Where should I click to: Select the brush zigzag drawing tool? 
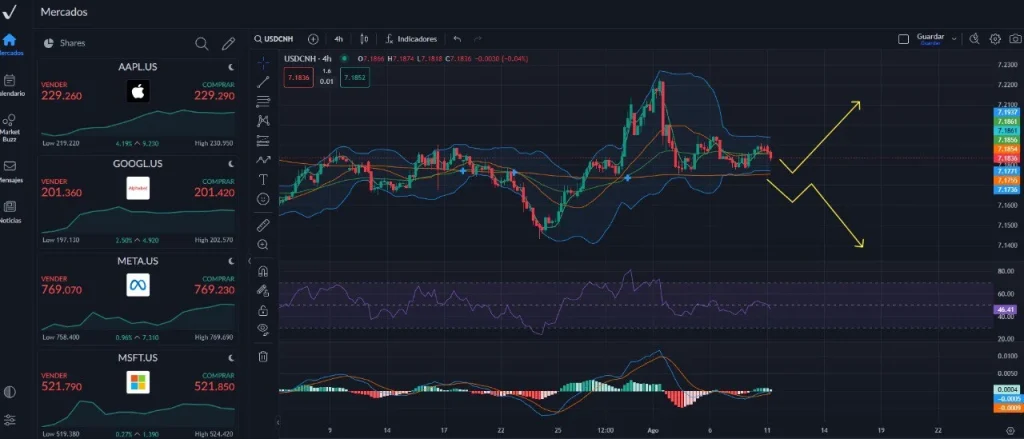[263, 159]
